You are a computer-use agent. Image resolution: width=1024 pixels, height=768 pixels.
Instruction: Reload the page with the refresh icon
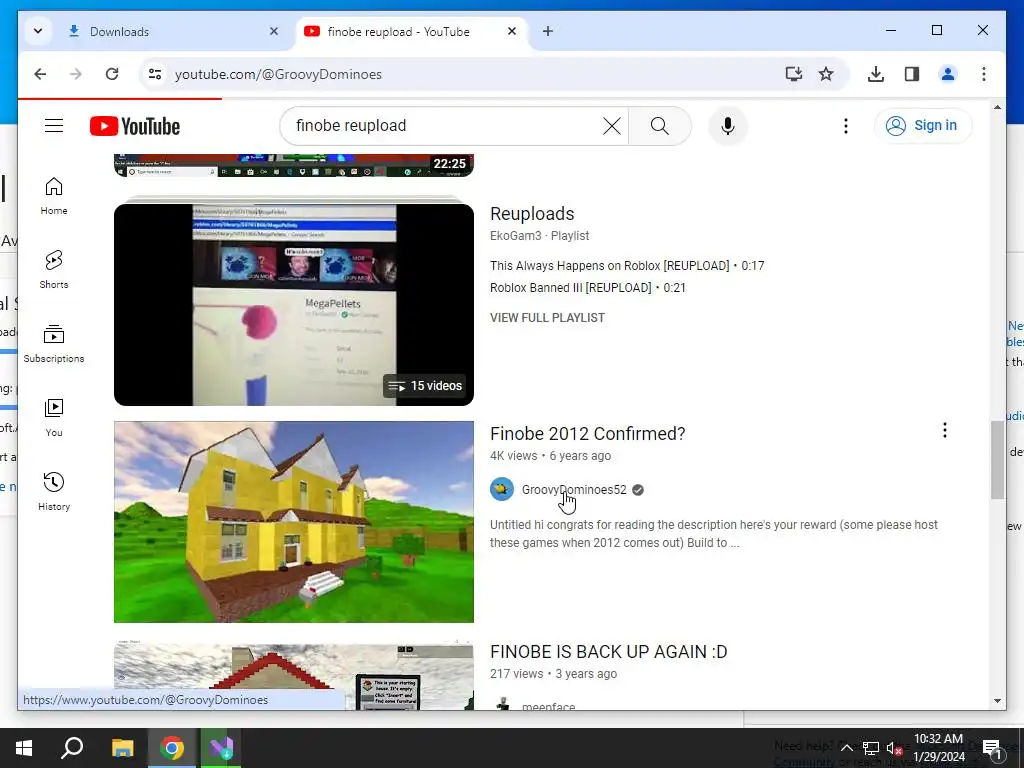click(x=112, y=74)
